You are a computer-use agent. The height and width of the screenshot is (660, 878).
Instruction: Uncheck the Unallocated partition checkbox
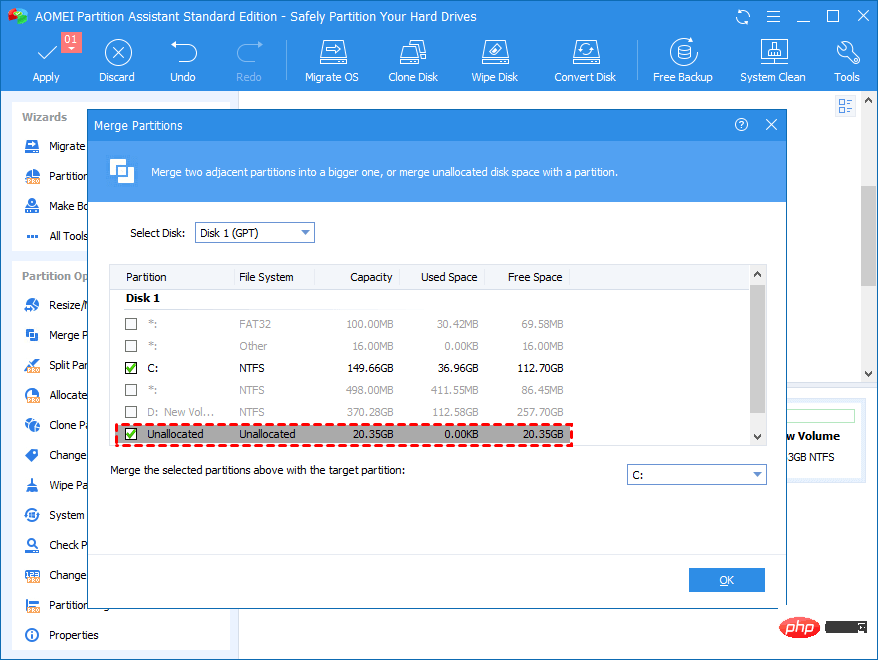131,434
